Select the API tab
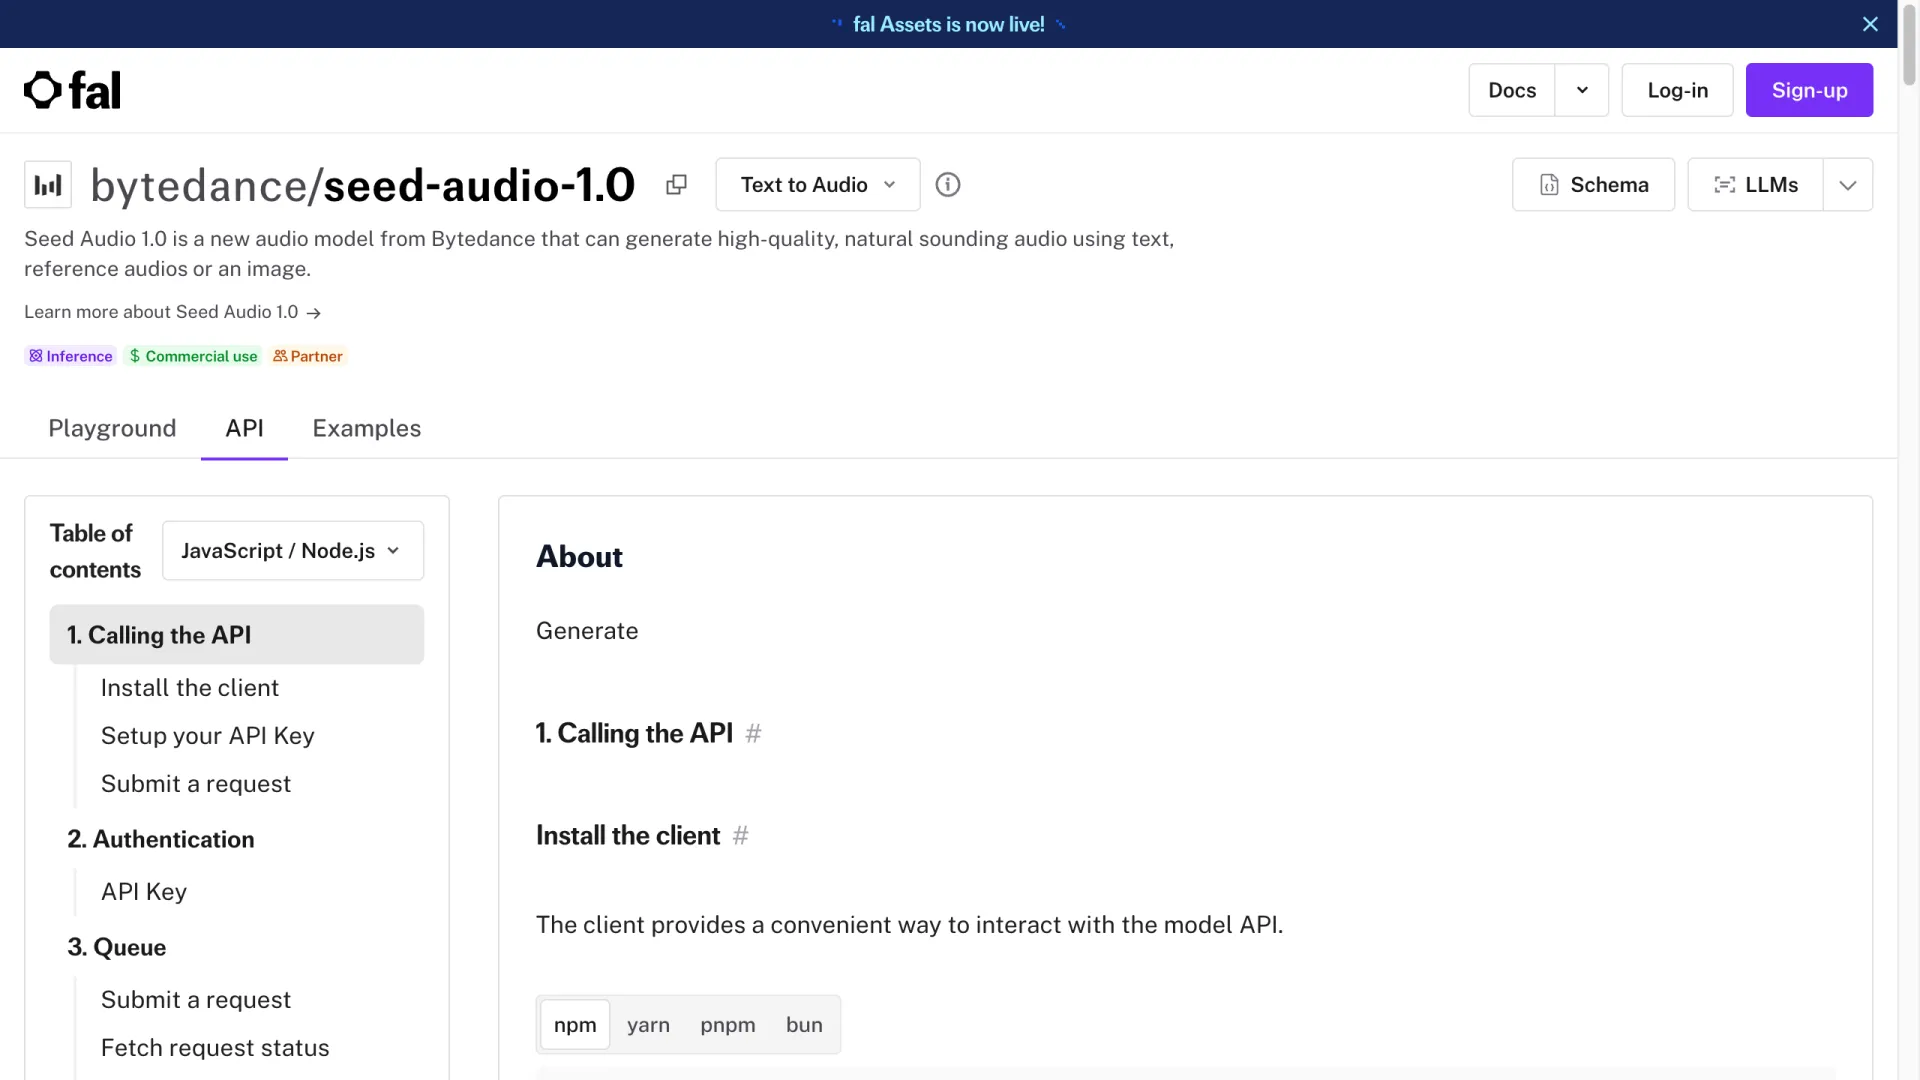Viewport: 1920px width, 1080px height. pos(244,428)
